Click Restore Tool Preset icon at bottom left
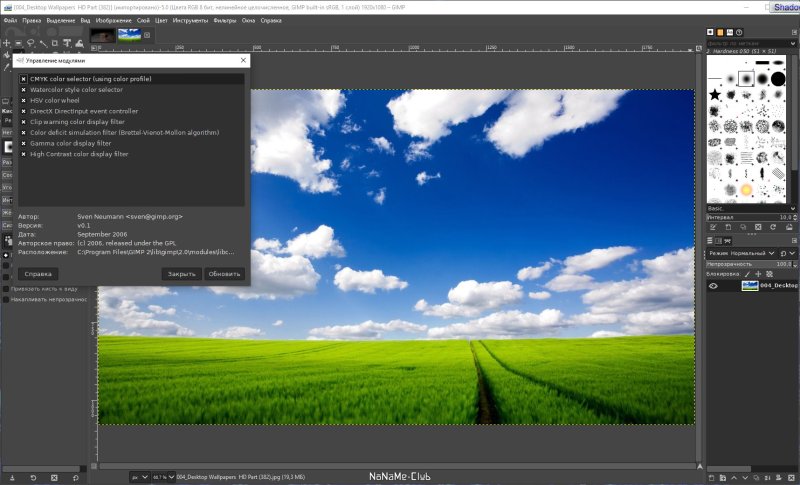This screenshot has height=485, width=800. 33,478
